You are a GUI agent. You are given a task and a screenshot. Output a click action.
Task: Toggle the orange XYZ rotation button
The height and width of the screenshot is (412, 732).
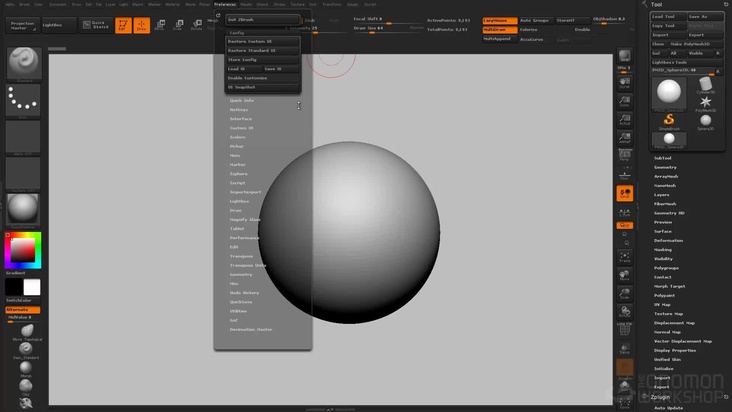[x=625, y=225]
